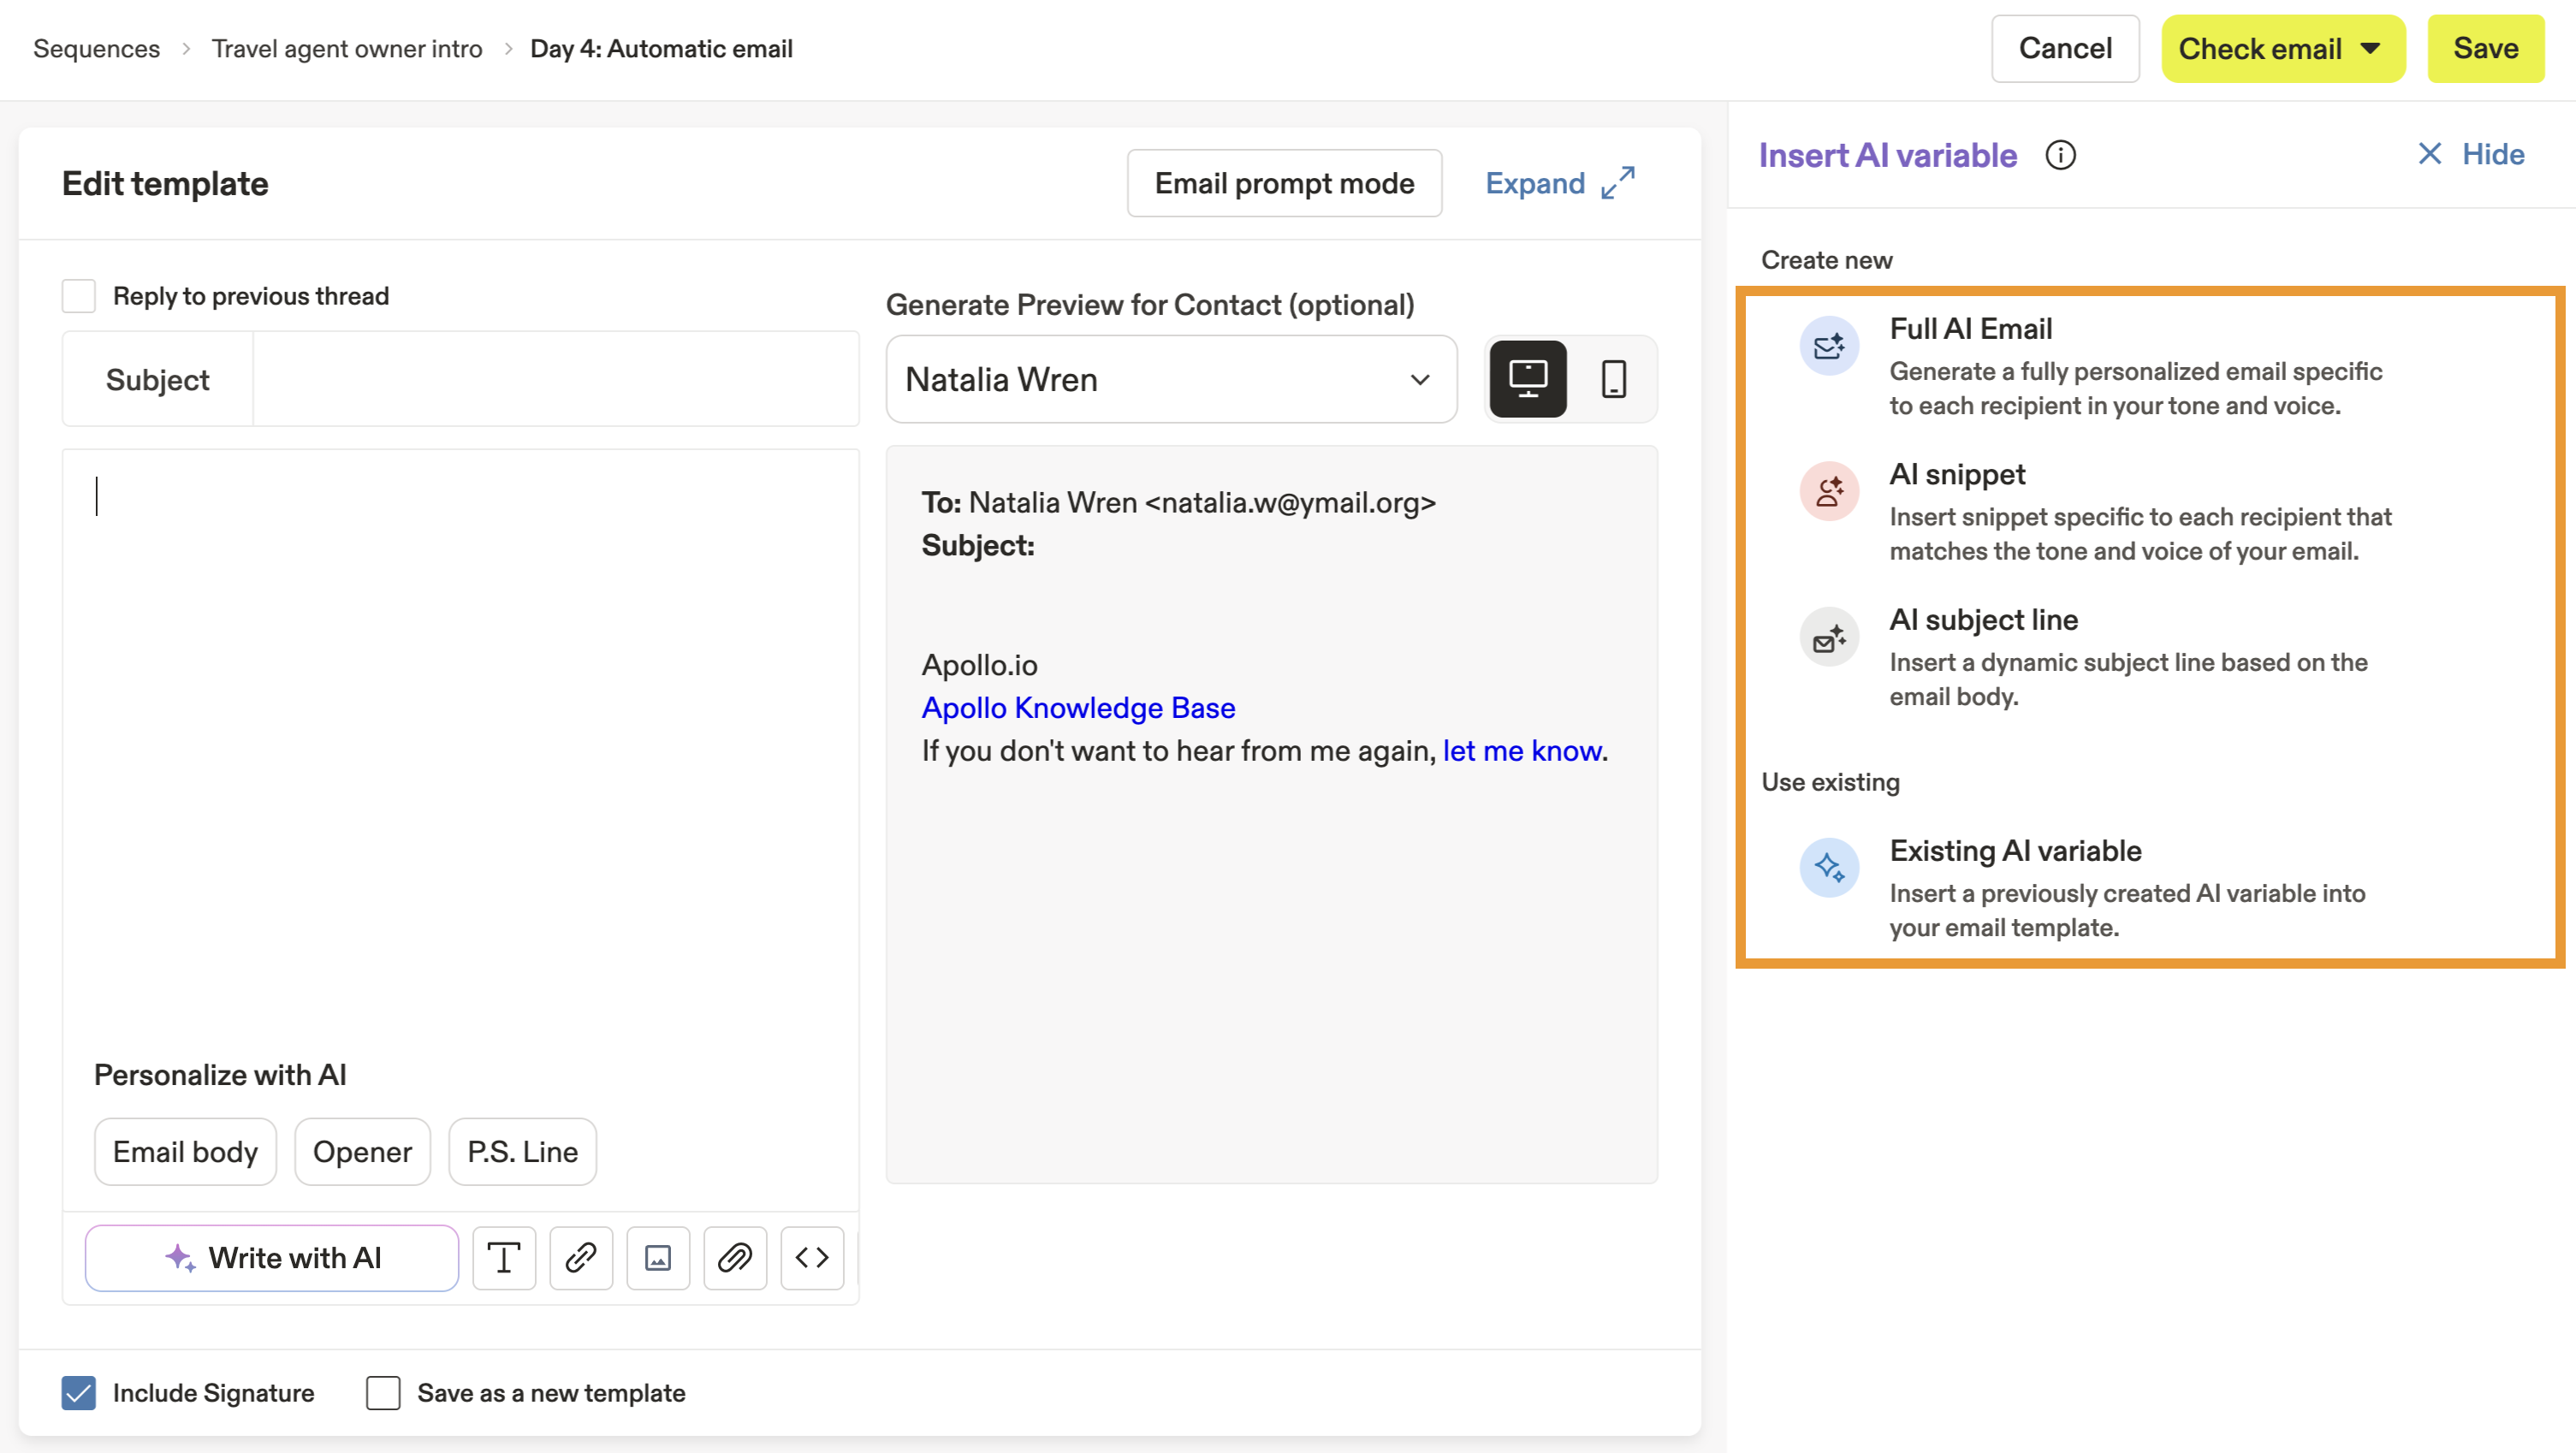
Task: Open Travel agent owner intro breadcrumb
Action: [x=346, y=49]
